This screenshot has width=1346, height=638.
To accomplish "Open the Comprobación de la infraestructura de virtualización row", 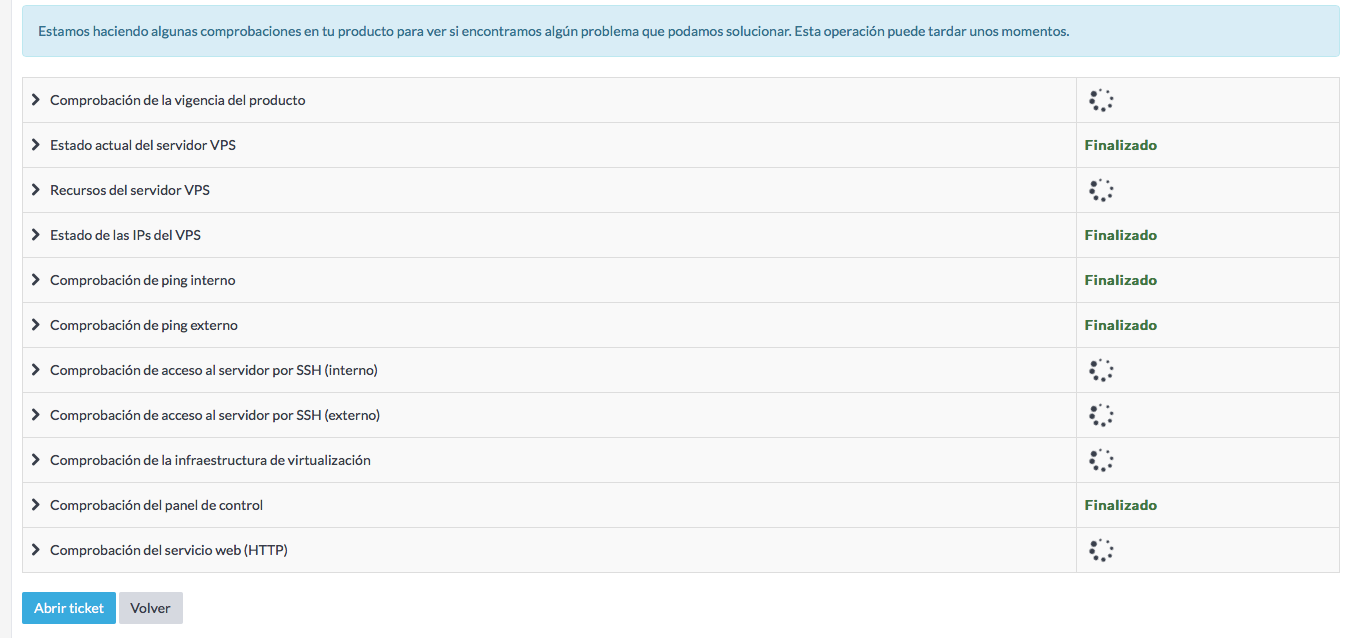I will tap(210, 460).
